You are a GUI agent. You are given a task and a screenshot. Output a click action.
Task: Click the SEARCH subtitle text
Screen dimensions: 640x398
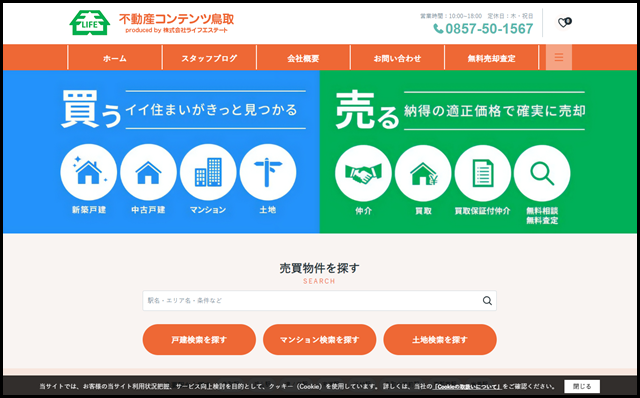tap(319, 281)
